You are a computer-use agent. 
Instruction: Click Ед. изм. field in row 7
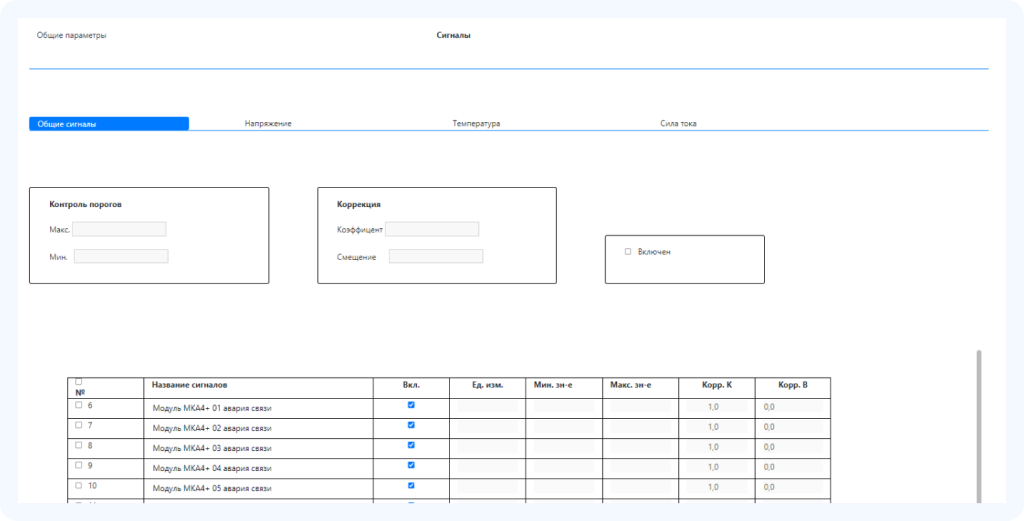tap(487, 427)
